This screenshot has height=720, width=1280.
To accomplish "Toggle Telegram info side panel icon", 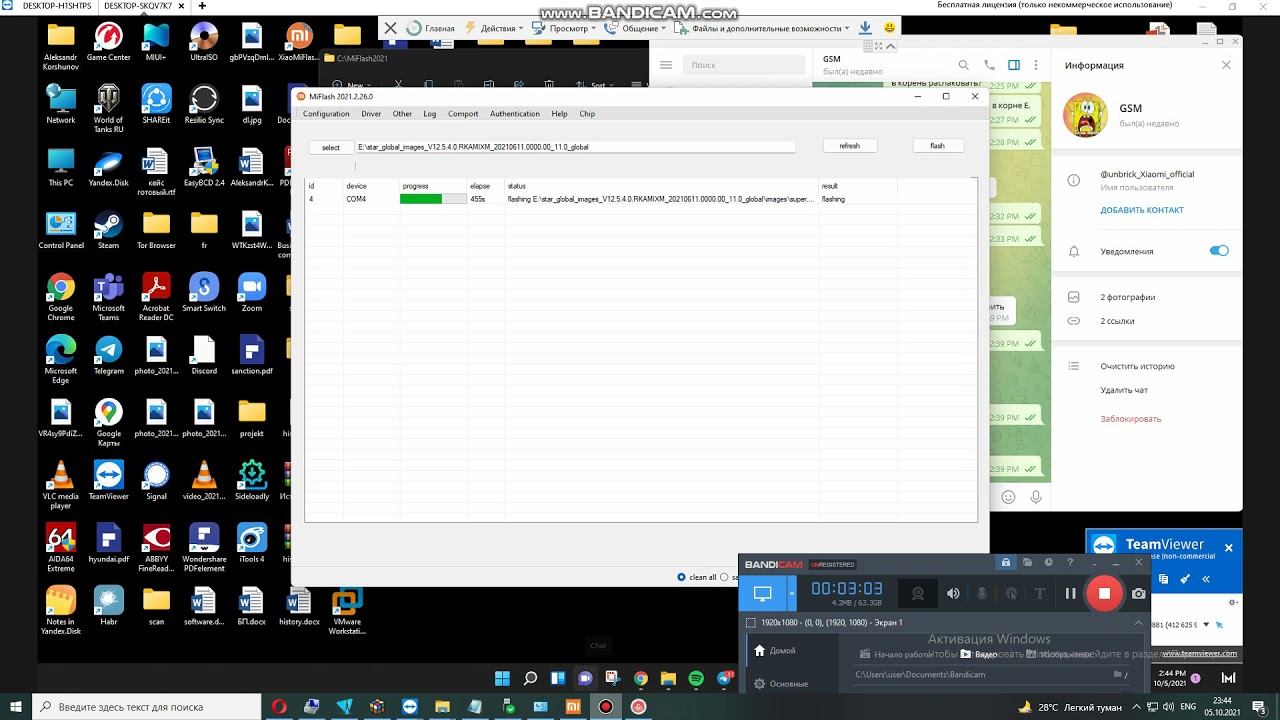I will [1014, 65].
